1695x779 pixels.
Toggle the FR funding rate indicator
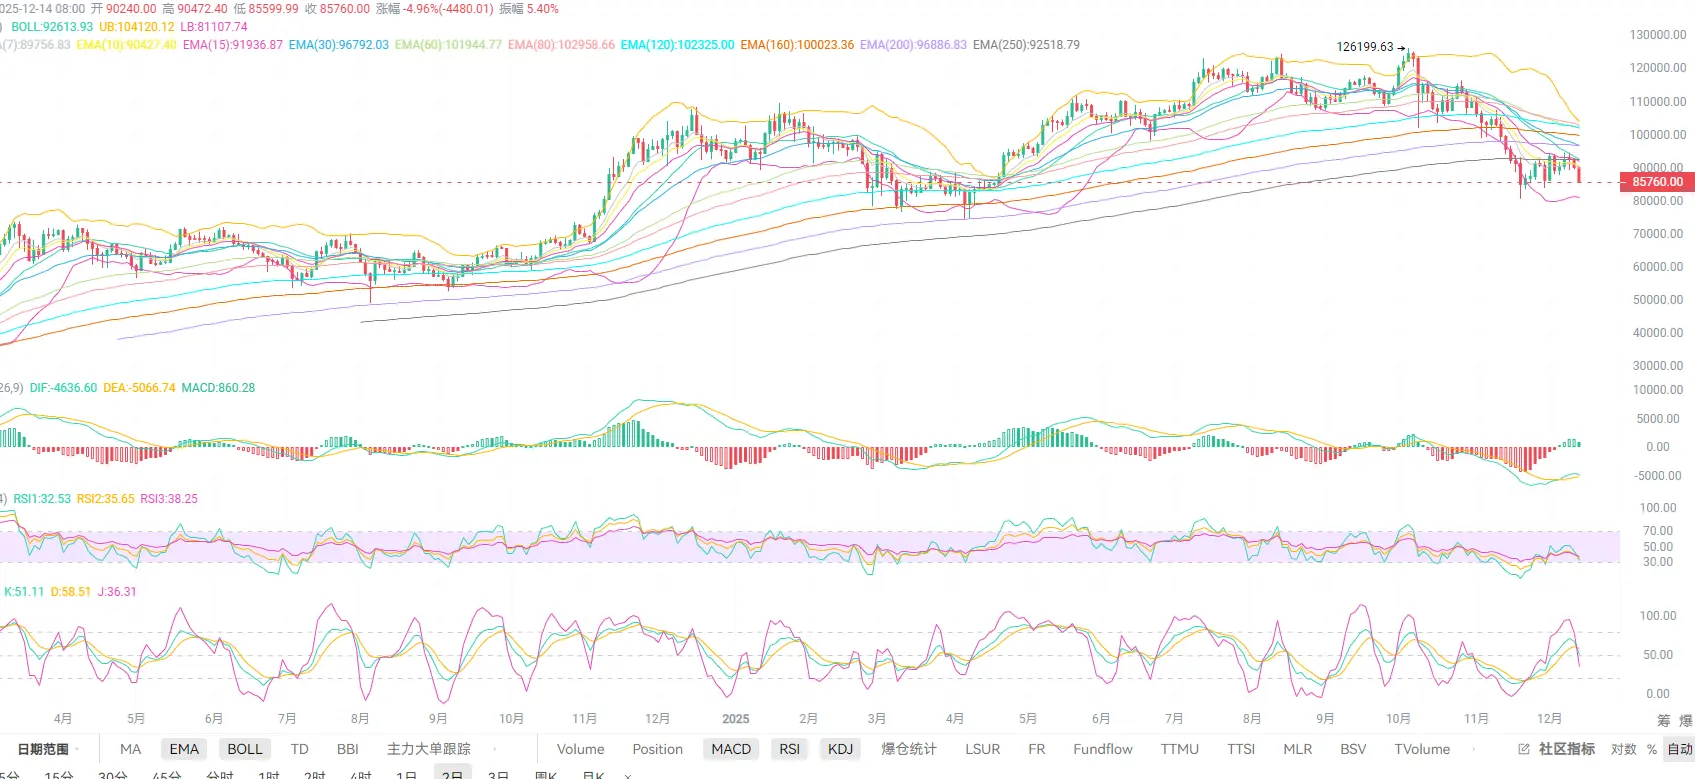(x=1037, y=749)
